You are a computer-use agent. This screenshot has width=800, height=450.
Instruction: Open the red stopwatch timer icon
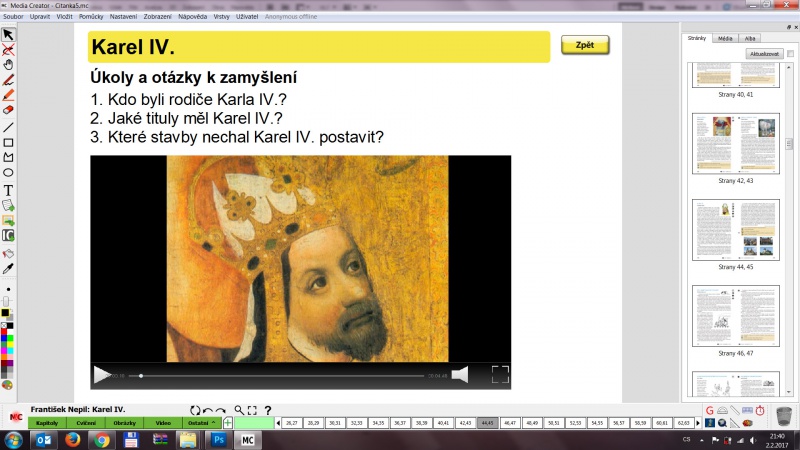(x=760, y=410)
